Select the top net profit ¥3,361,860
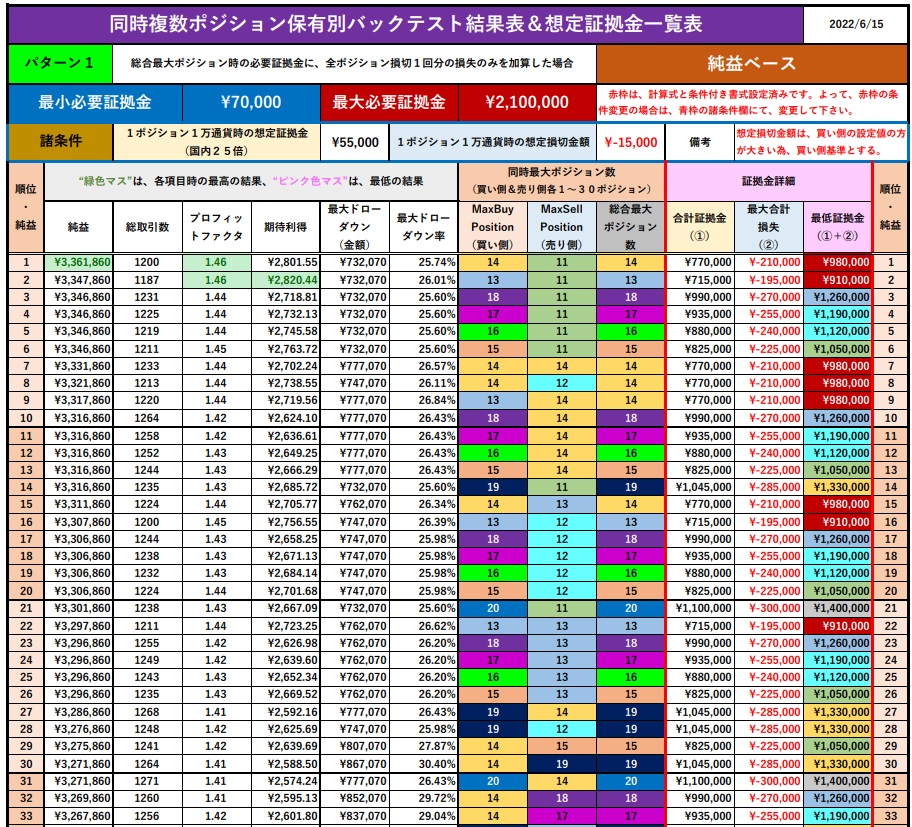Image resolution: width=912 pixels, height=827 pixels. click(79, 262)
